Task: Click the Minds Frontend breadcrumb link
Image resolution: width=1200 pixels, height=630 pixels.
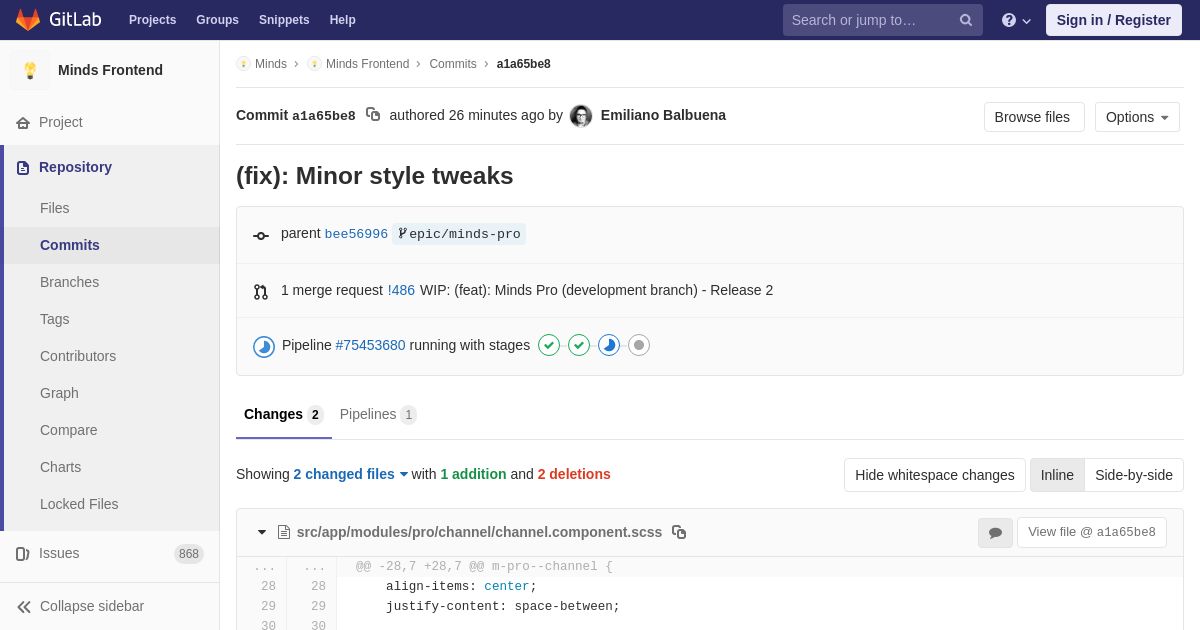Action: [x=367, y=64]
